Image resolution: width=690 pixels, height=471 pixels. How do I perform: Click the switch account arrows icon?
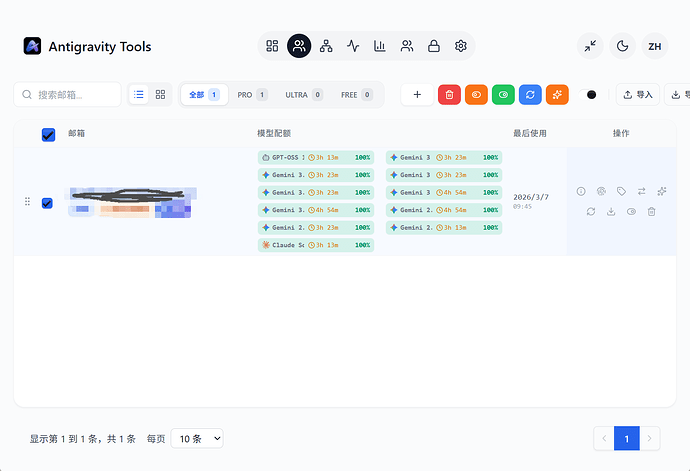tap(642, 191)
